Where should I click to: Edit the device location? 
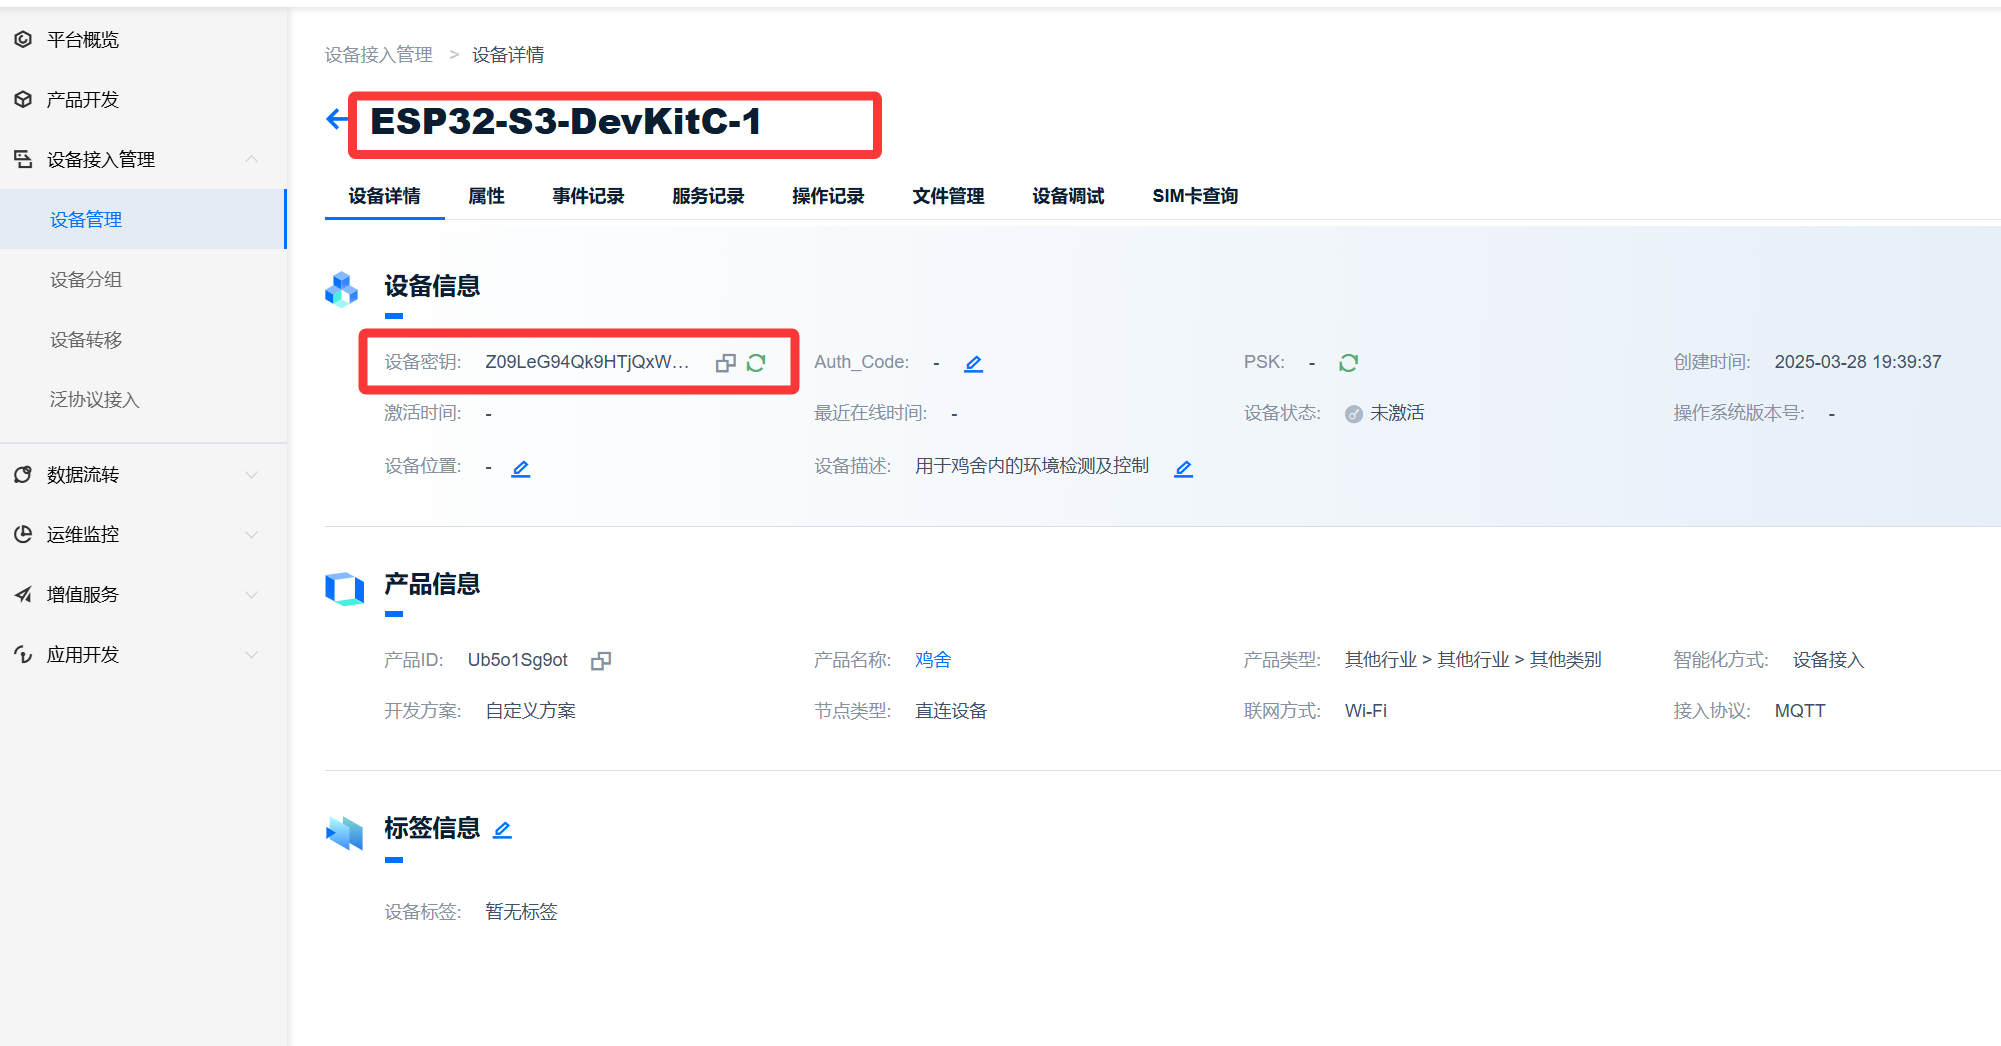click(521, 468)
